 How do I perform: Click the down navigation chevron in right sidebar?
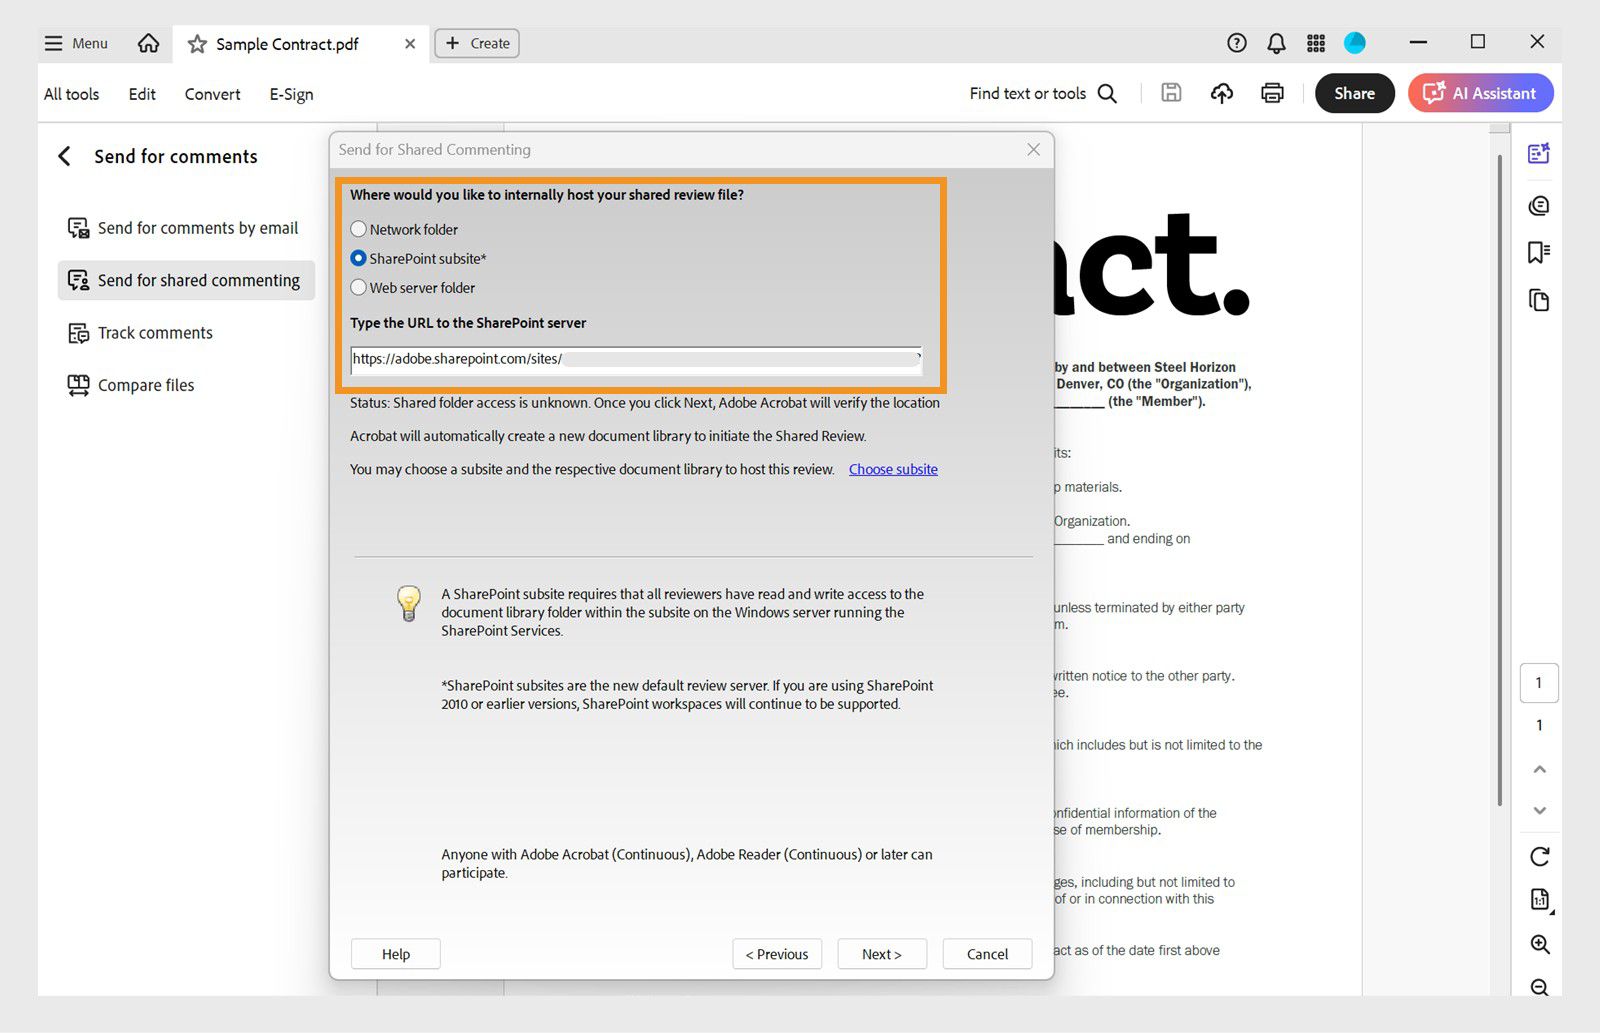(x=1539, y=810)
